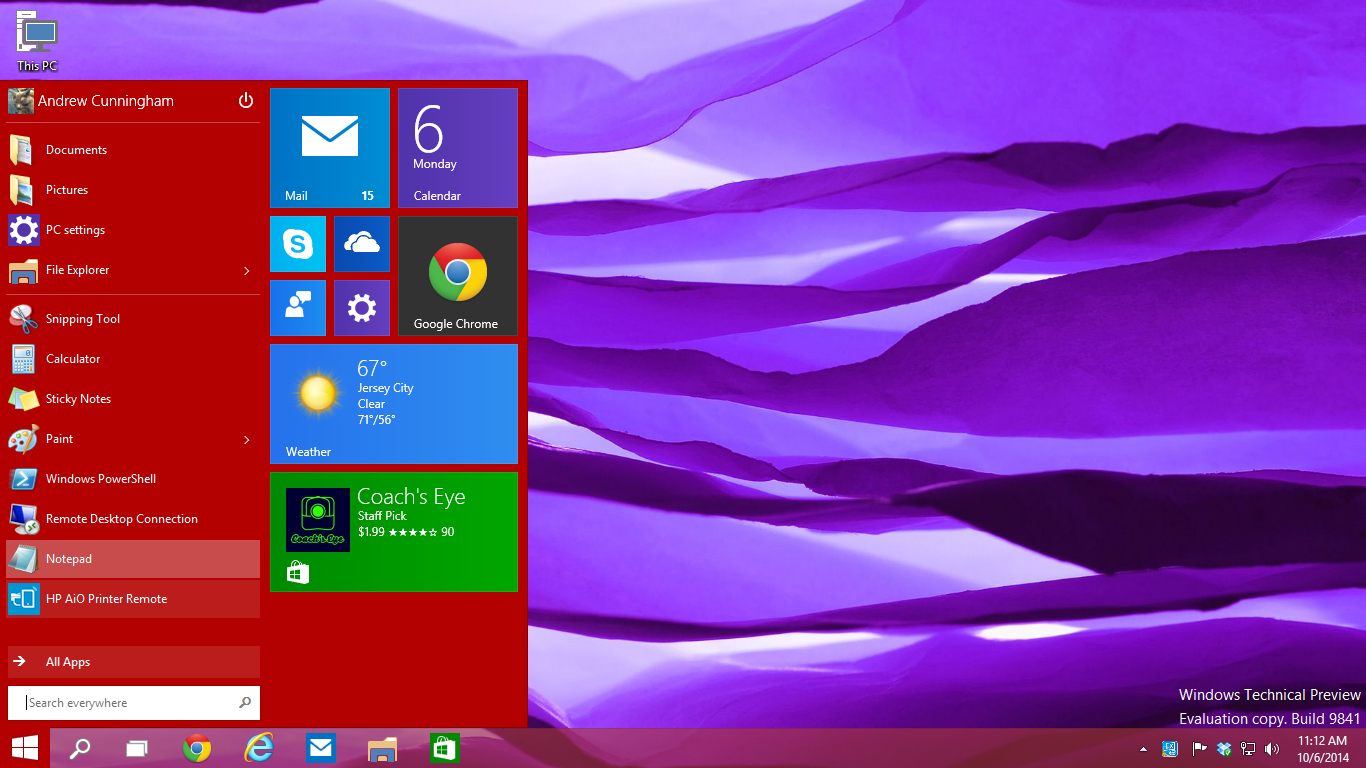
Task: Open the Skype tile
Action: (298, 244)
